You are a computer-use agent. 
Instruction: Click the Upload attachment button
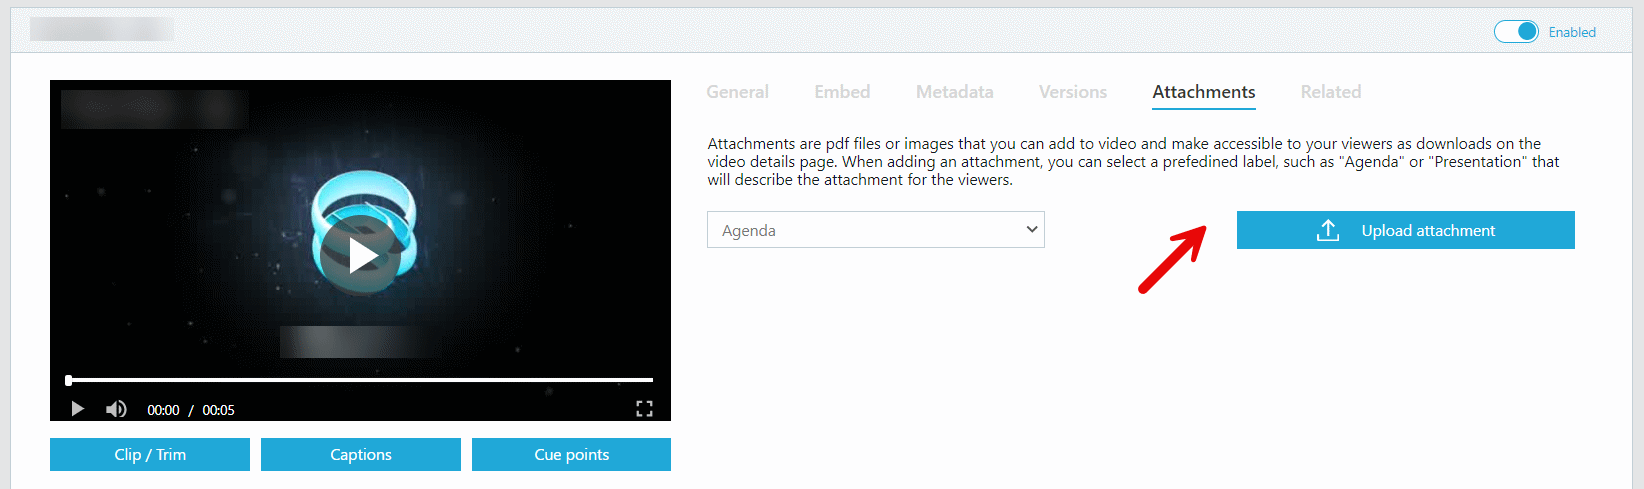(x=1406, y=230)
